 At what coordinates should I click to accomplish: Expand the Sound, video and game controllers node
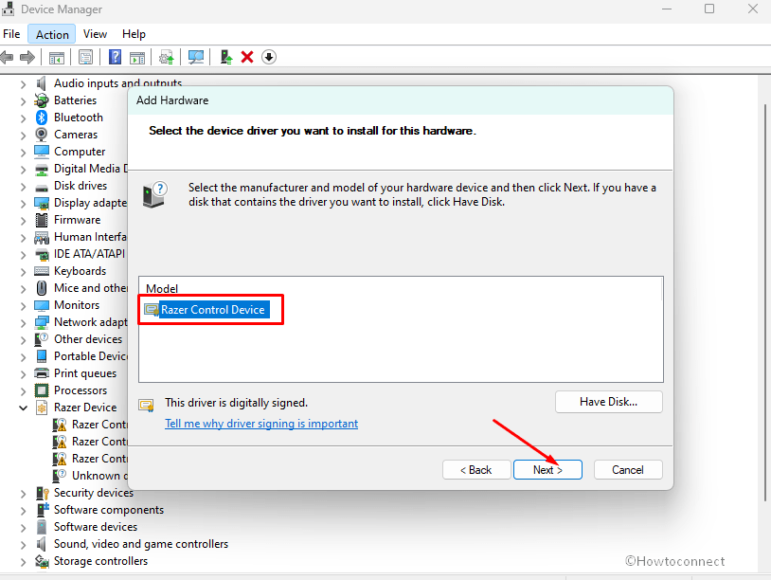[x=23, y=545]
